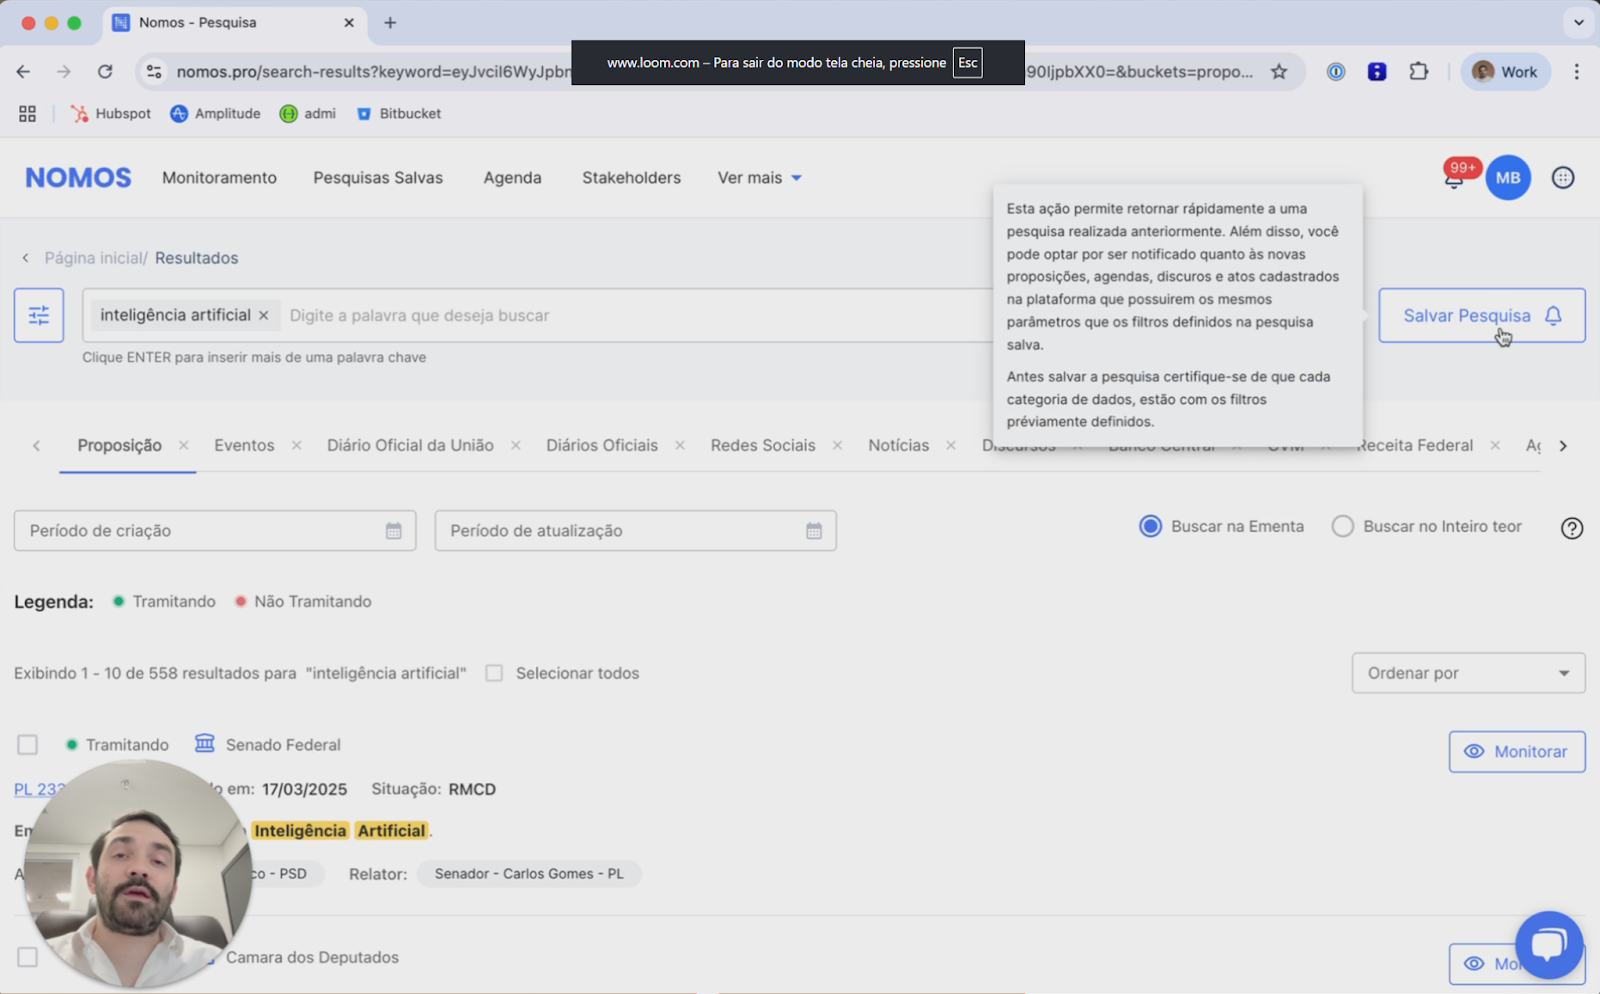Viewport: 1600px width, 994px height.
Task: Open the apps grid icon beside avatar
Action: pos(1563,178)
